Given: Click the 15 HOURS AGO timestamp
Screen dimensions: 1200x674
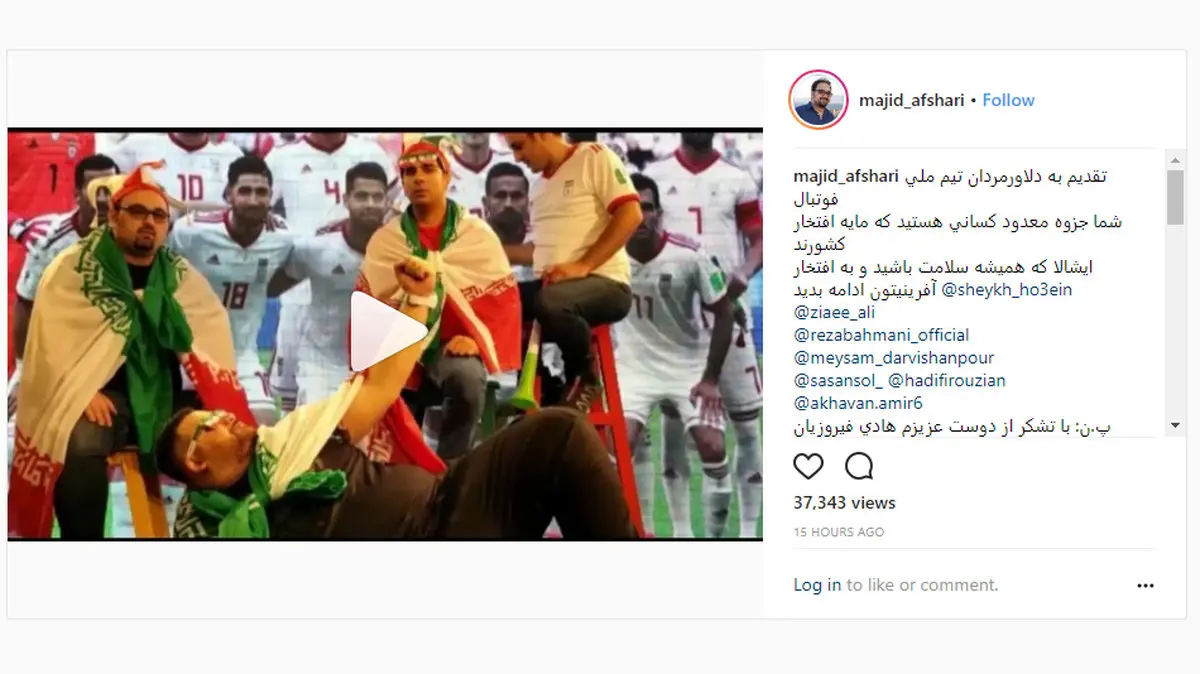Looking at the screenshot, I should click(839, 532).
